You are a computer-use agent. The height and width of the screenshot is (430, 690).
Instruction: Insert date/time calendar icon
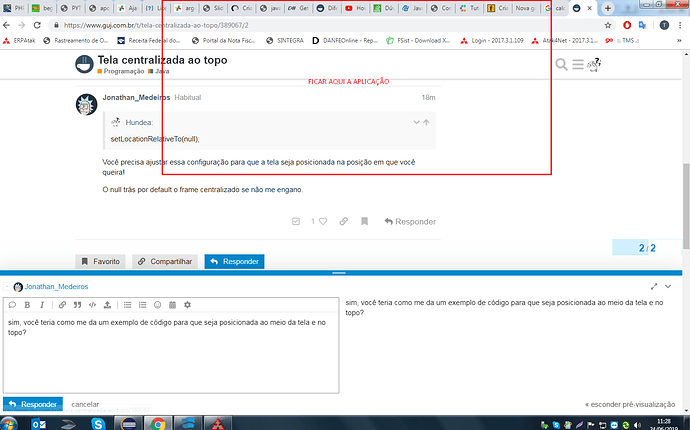click(x=172, y=305)
